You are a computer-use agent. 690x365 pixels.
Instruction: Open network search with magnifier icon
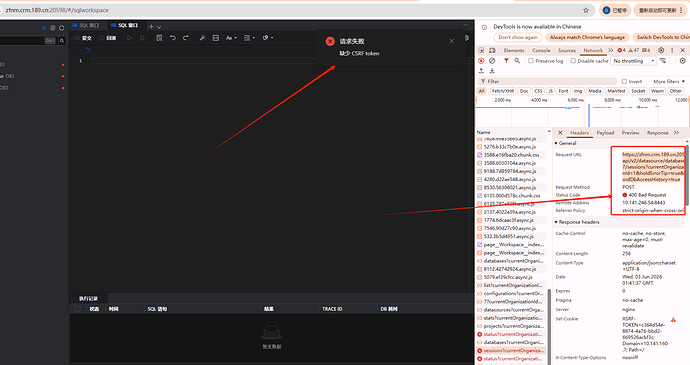click(x=517, y=61)
